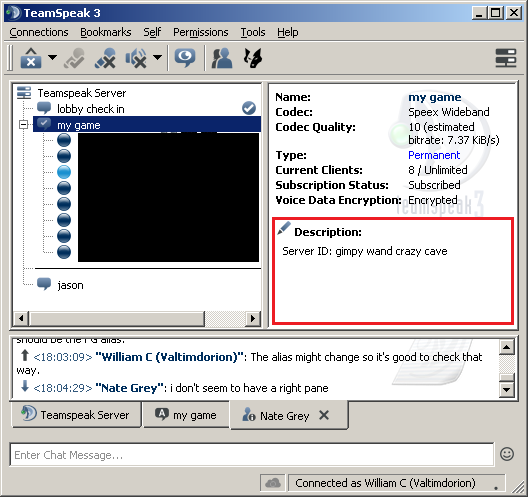Click the default channel checkmark icon for lobby
Image resolution: width=528 pixels, height=497 pixels.
(249, 108)
